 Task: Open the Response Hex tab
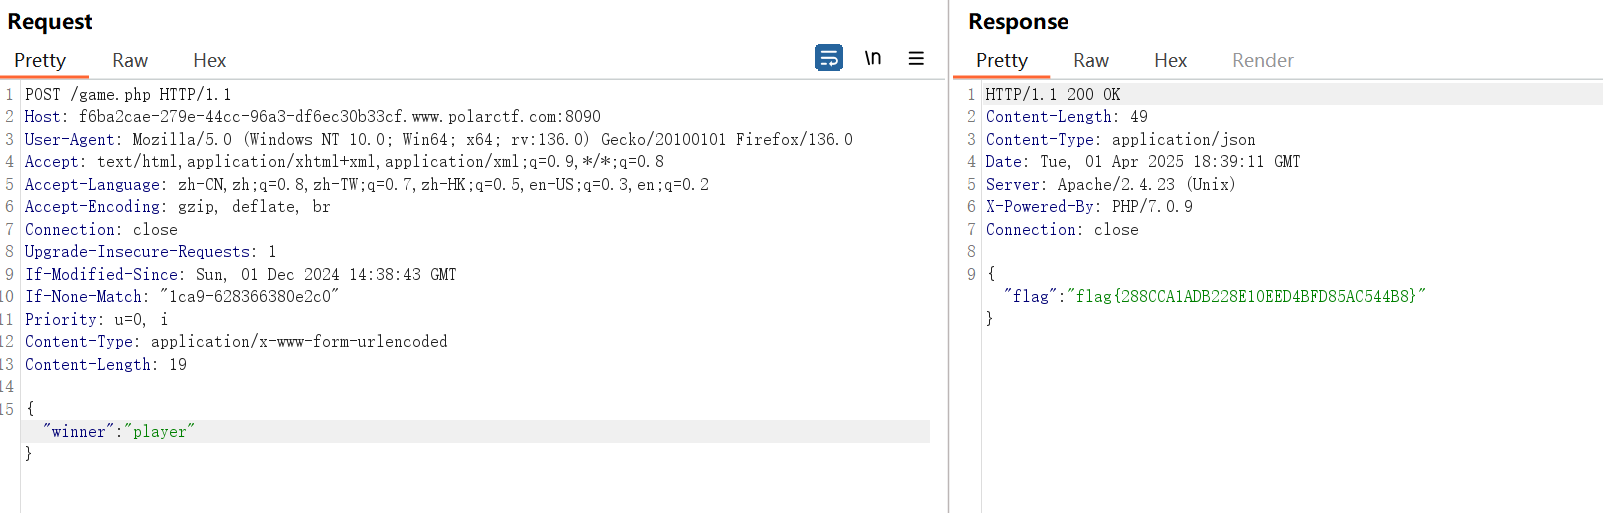[x=1171, y=61]
